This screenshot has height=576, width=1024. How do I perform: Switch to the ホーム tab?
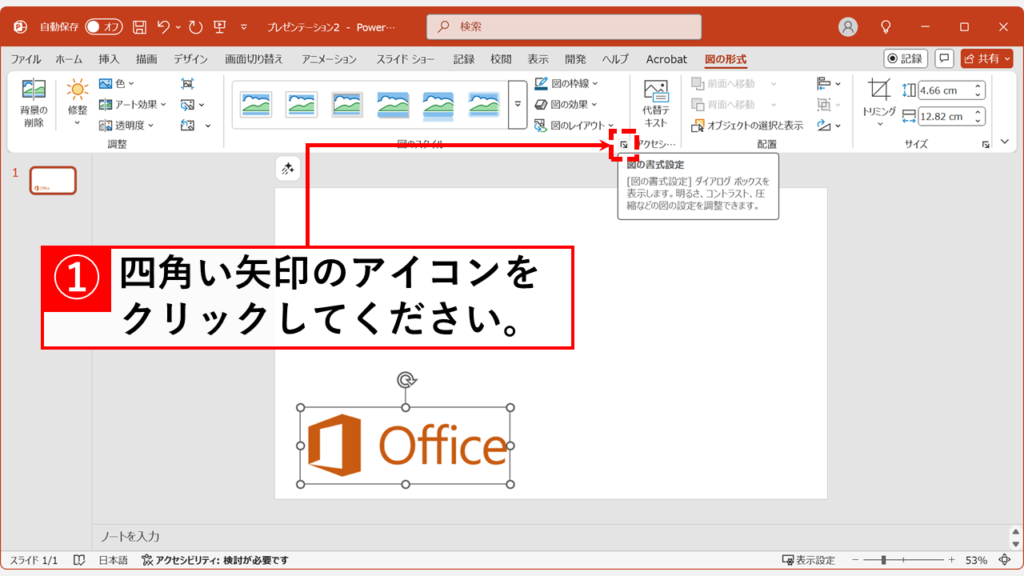(69, 59)
